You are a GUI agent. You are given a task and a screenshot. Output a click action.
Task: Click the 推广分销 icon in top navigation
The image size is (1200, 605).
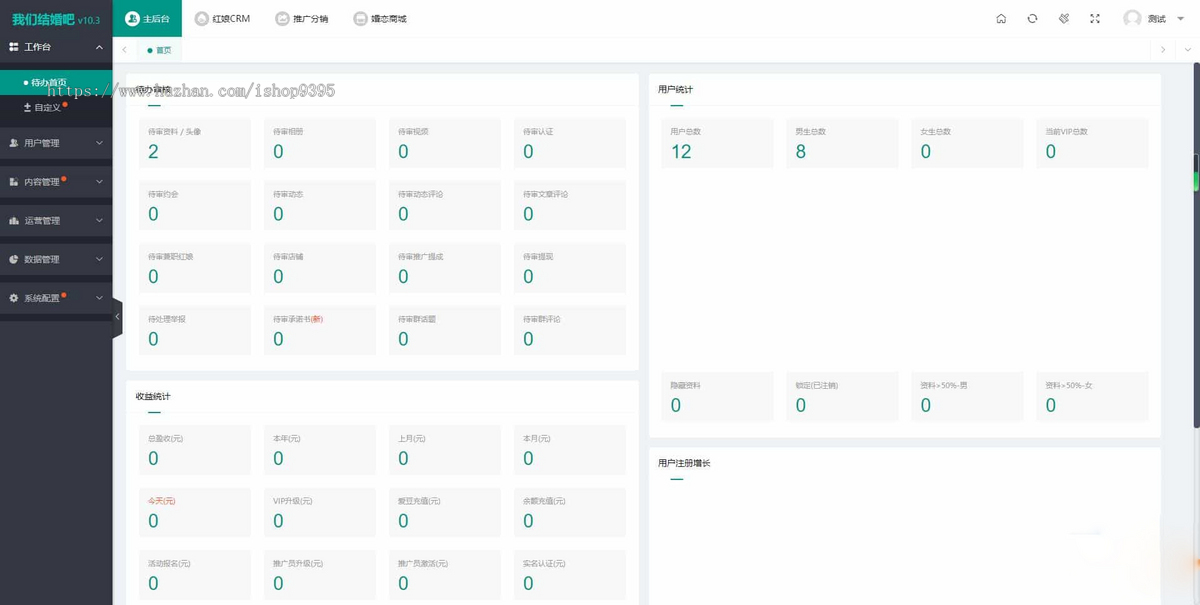coord(283,19)
